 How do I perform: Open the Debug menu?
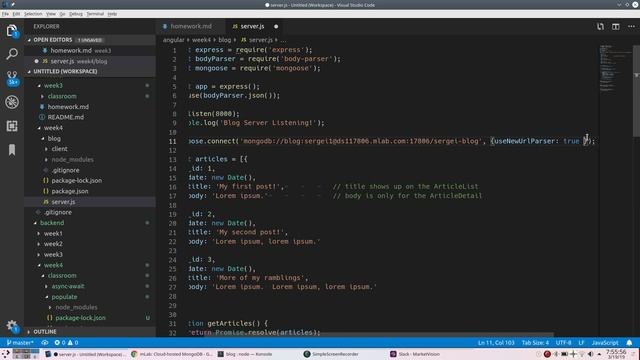tap(76, 14)
